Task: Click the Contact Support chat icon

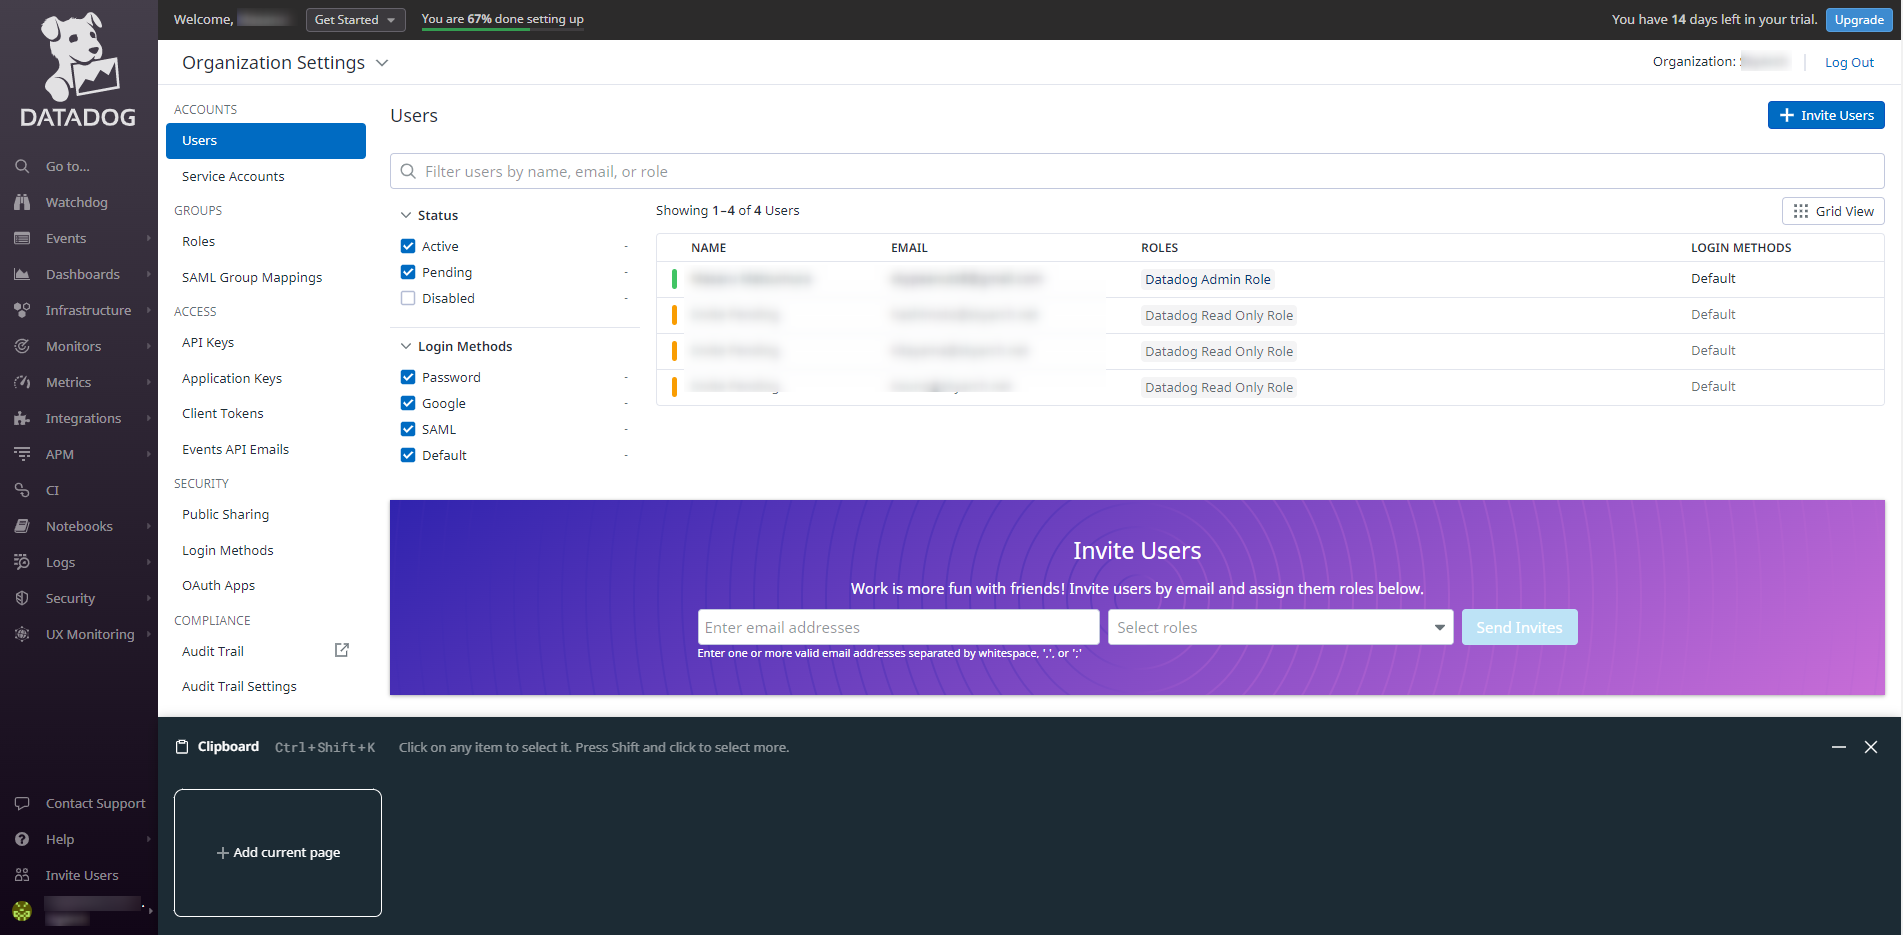Action: (22, 803)
